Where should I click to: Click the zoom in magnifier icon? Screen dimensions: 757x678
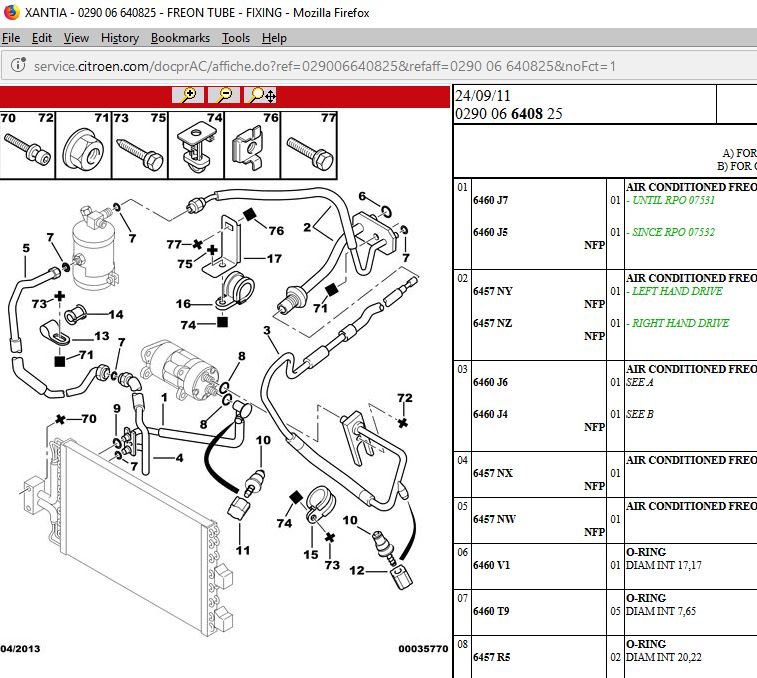[188, 95]
